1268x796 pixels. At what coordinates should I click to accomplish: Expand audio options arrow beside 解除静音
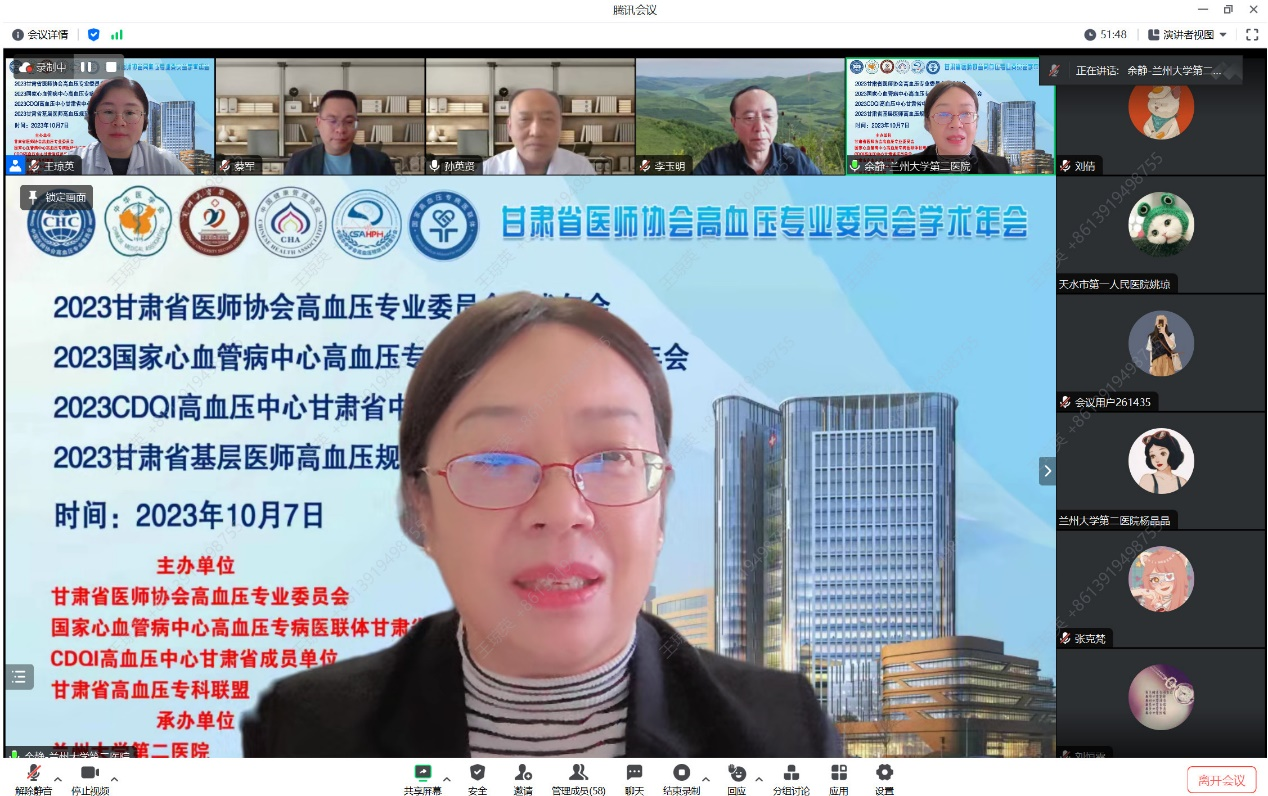(58, 778)
